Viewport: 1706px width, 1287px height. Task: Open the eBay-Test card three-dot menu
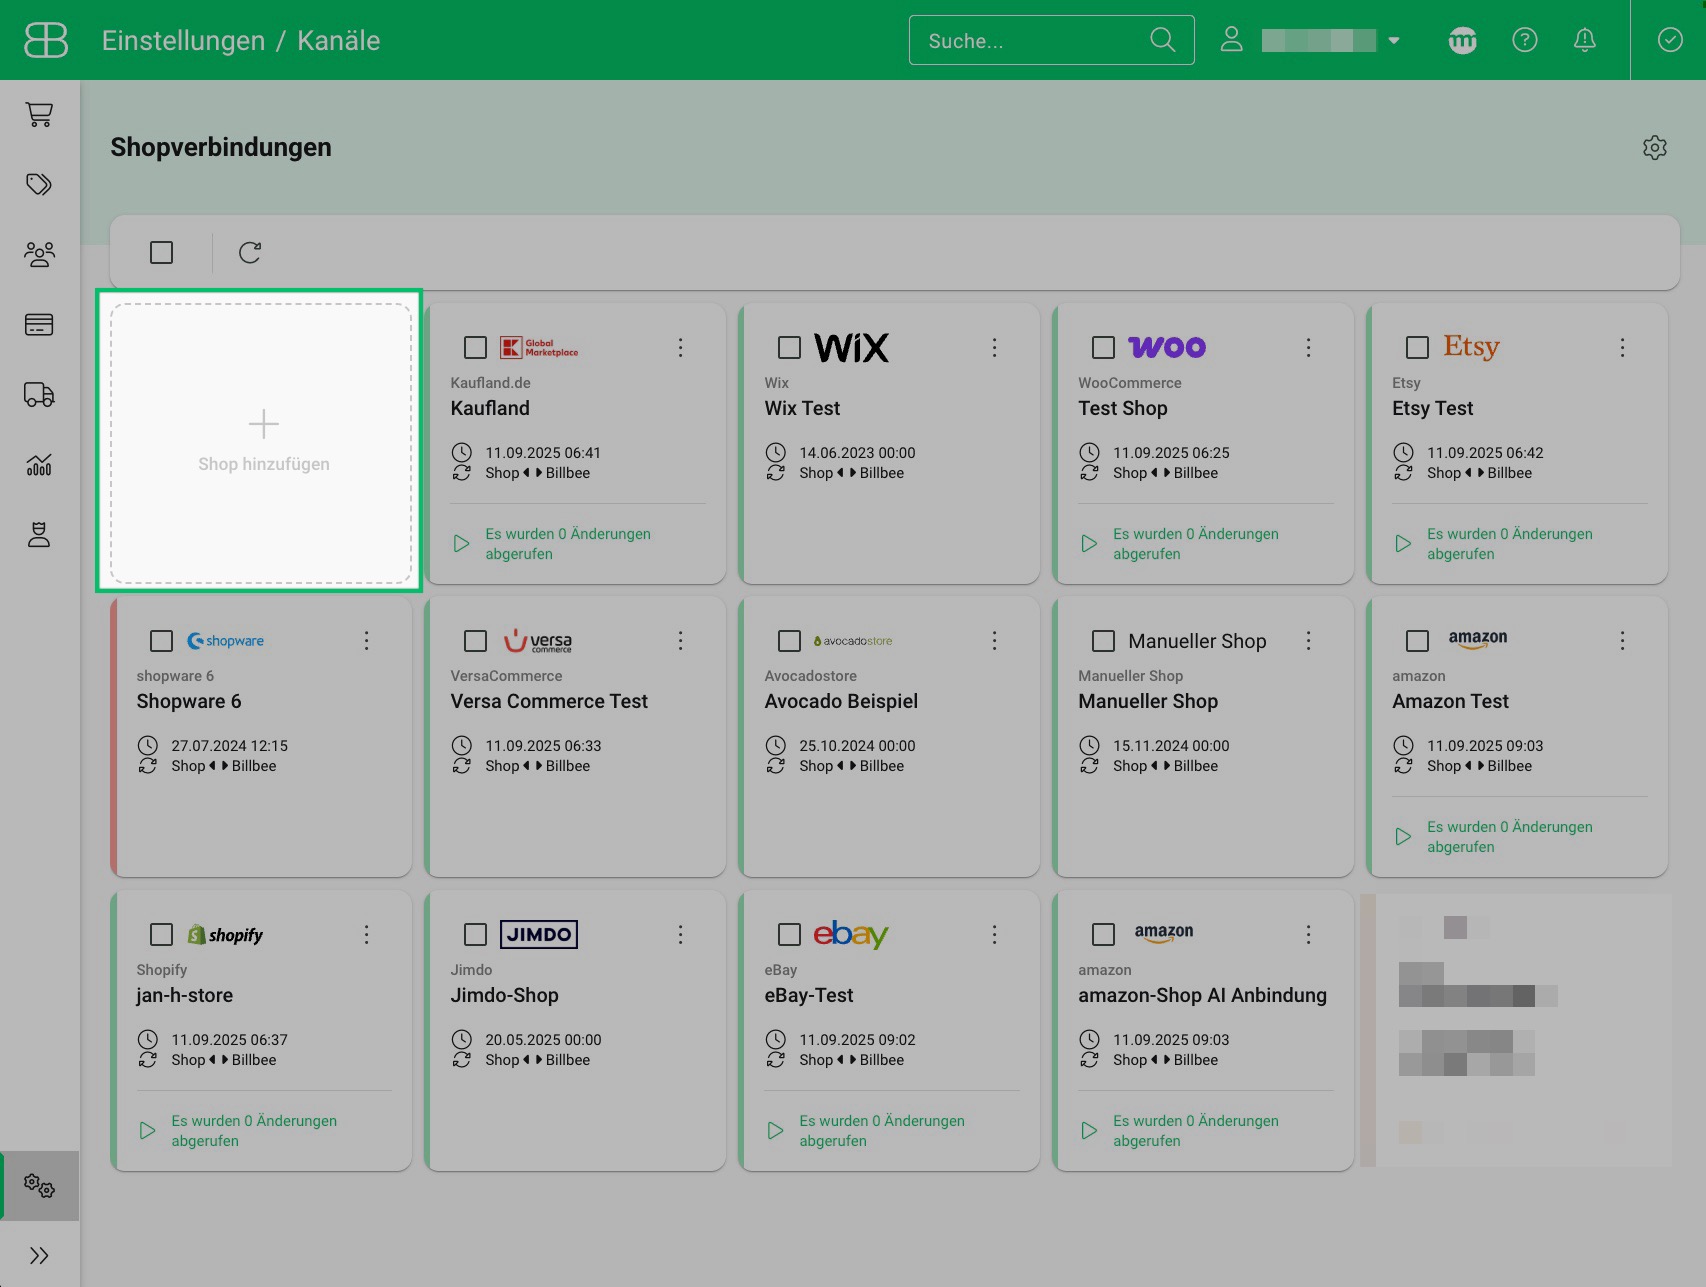click(994, 934)
